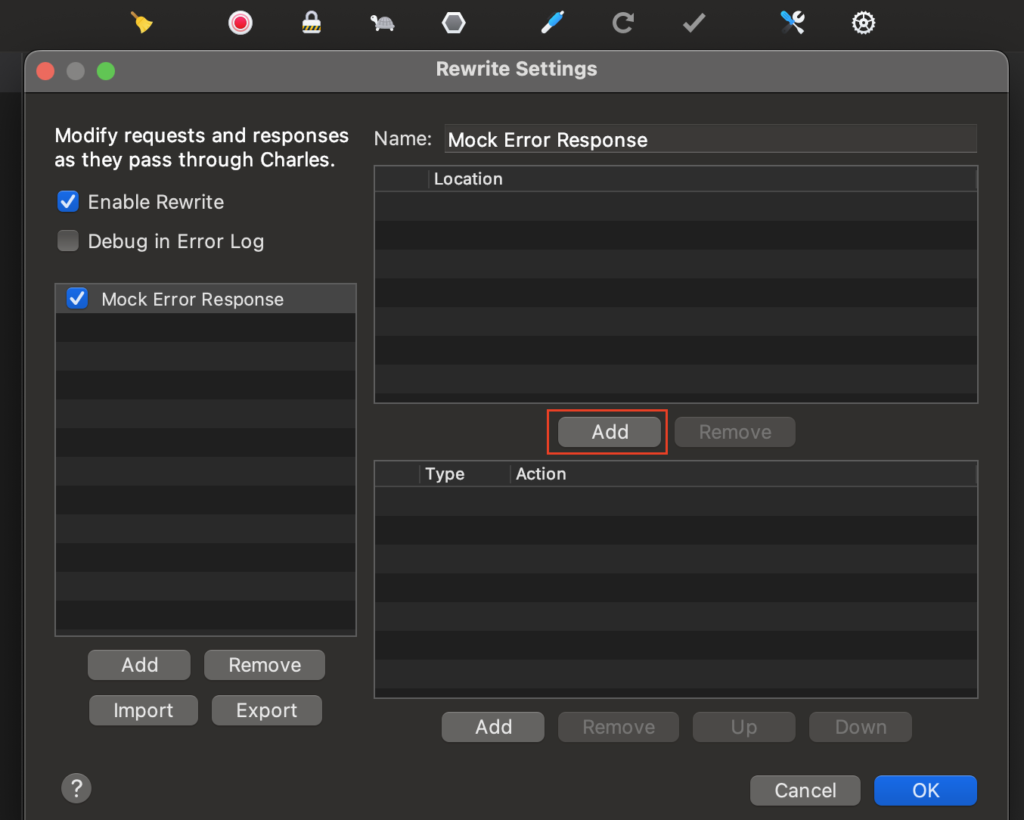Uncheck the Enable Rewrite checkbox
Screen dimensions: 1024x820
[68, 202]
